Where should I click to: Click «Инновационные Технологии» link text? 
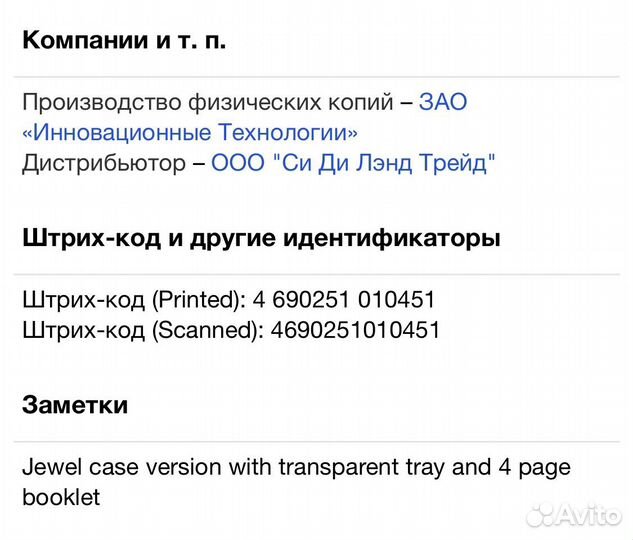point(190,132)
